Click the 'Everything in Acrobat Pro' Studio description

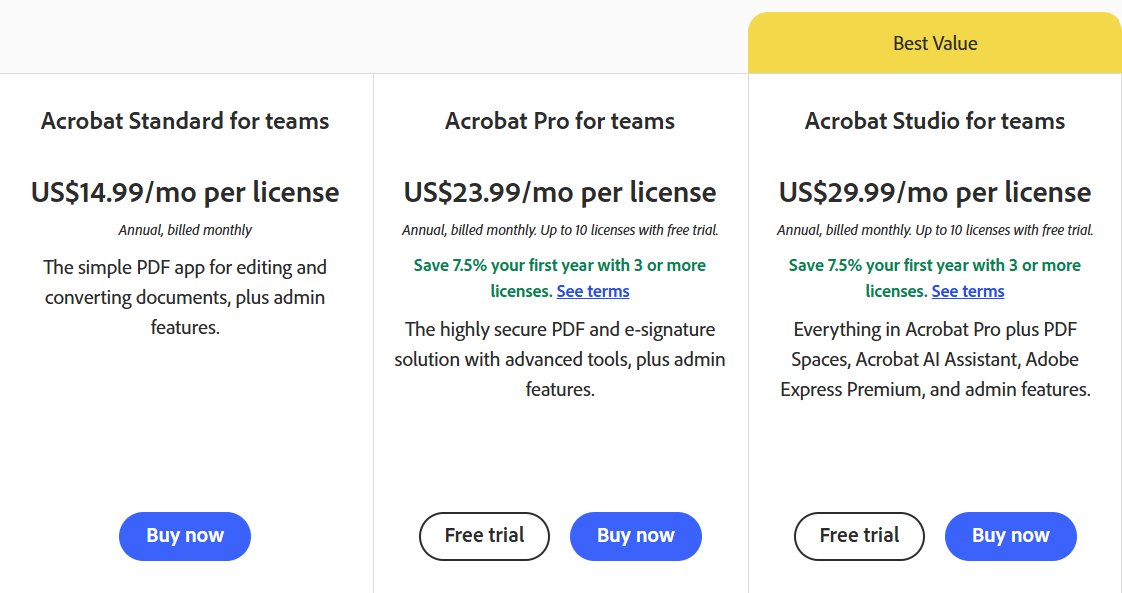935,359
